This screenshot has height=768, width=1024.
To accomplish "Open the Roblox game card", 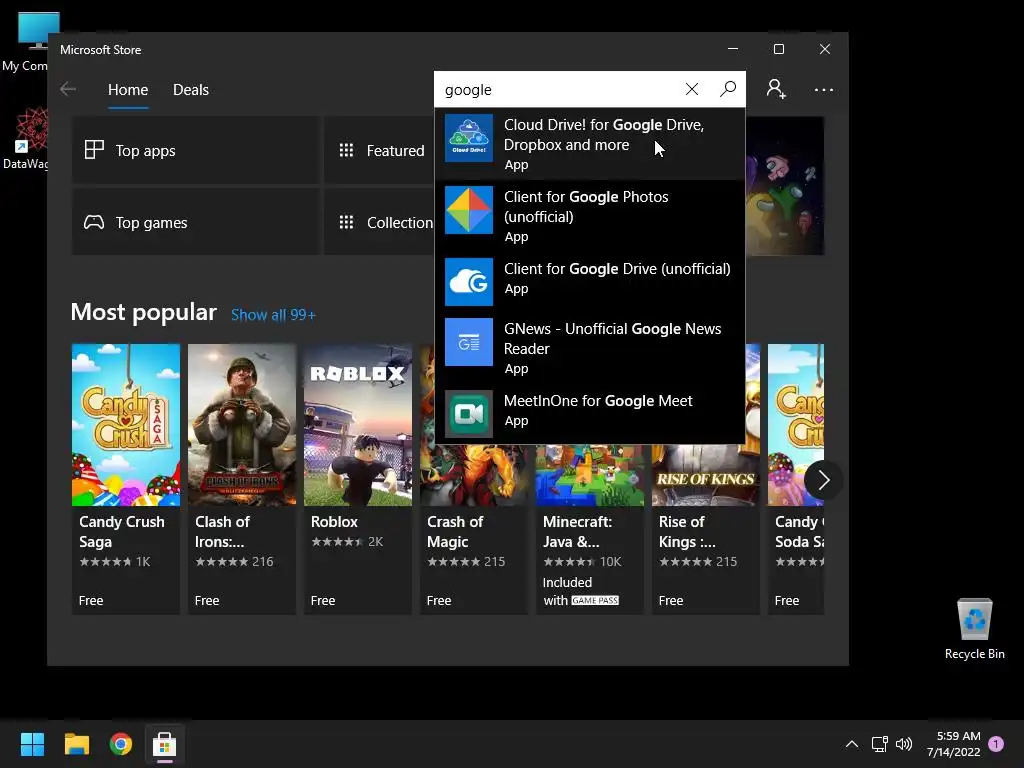I will pyautogui.click(x=358, y=479).
